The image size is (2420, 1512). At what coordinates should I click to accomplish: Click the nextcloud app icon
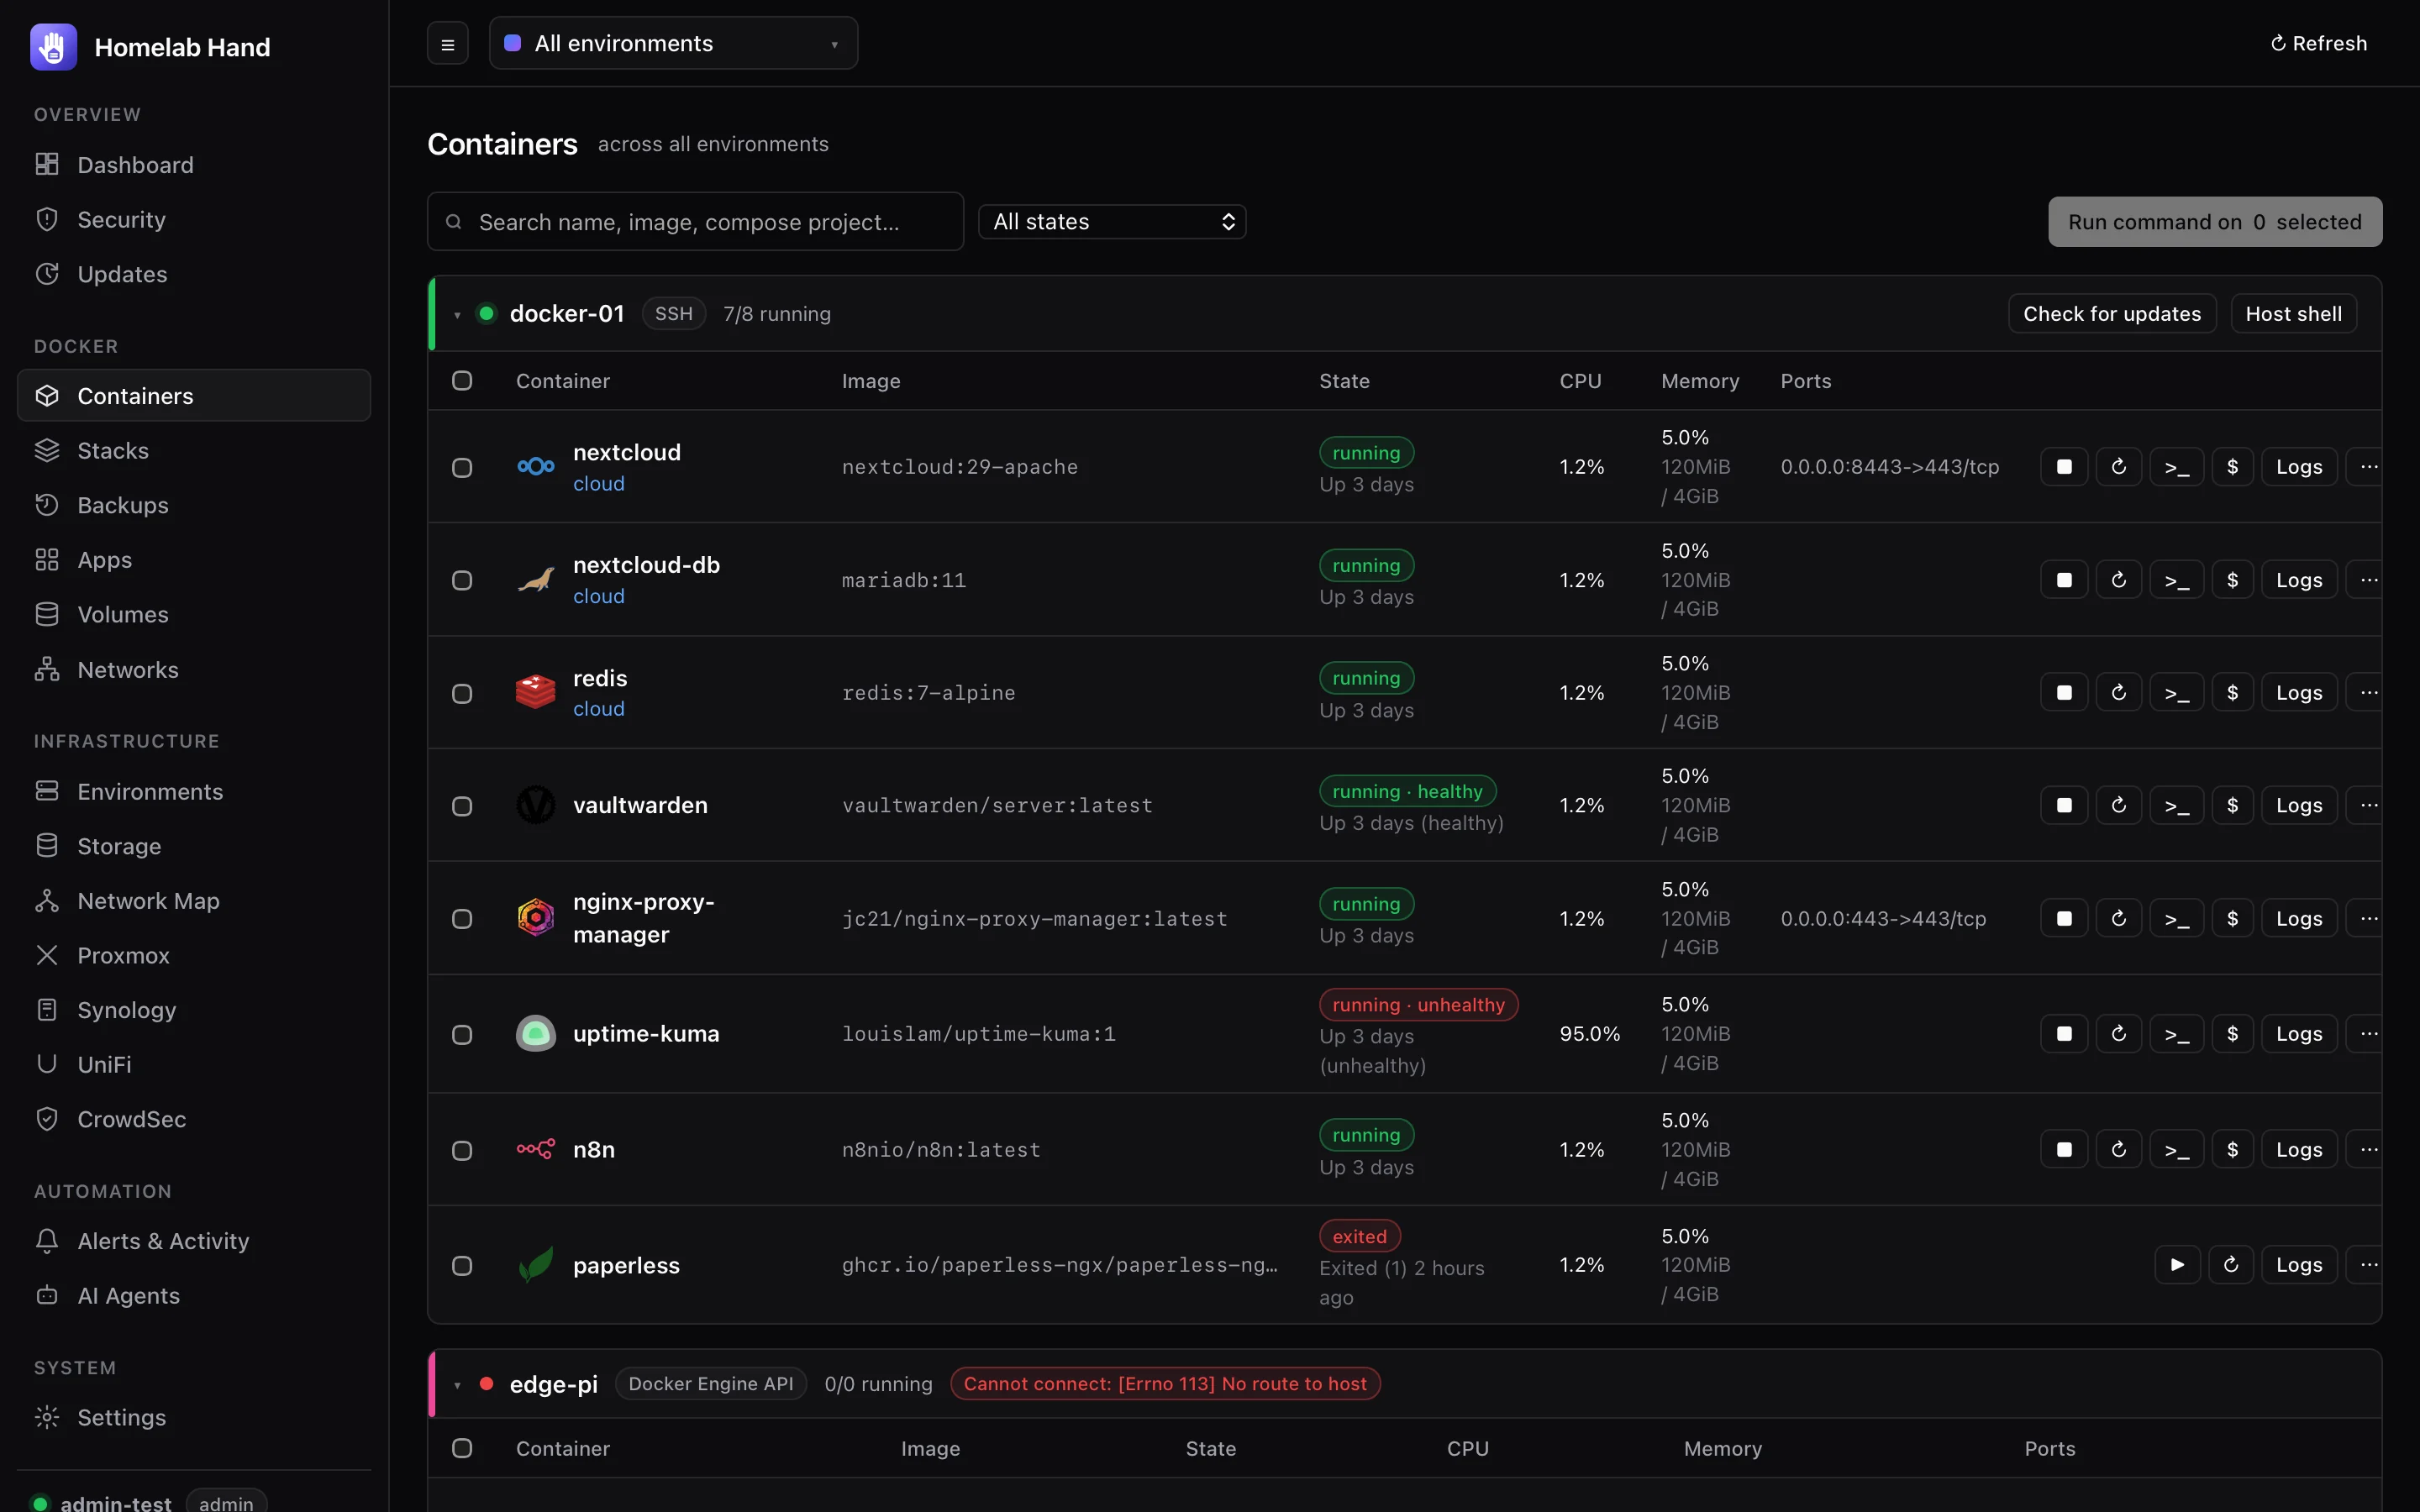[536, 467]
